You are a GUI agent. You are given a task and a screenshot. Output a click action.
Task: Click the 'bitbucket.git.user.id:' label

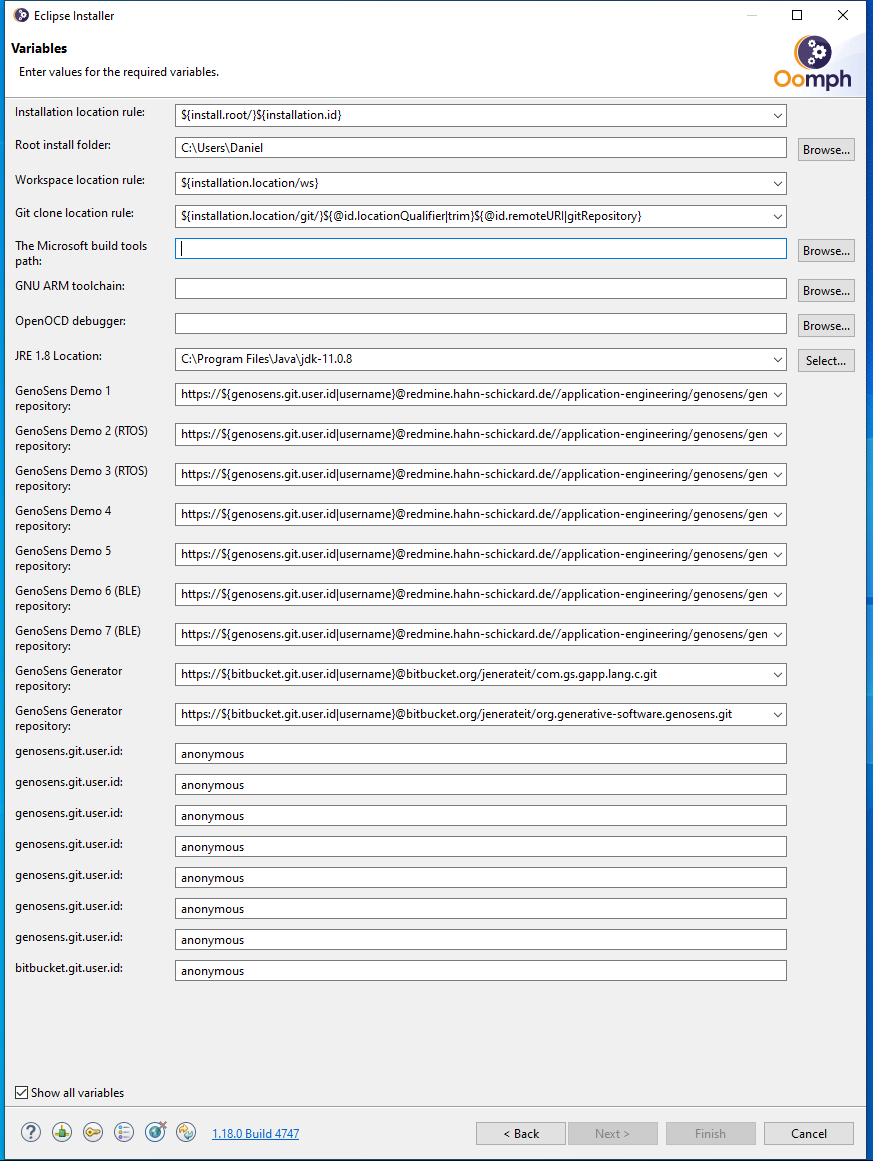(x=69, y=968)
